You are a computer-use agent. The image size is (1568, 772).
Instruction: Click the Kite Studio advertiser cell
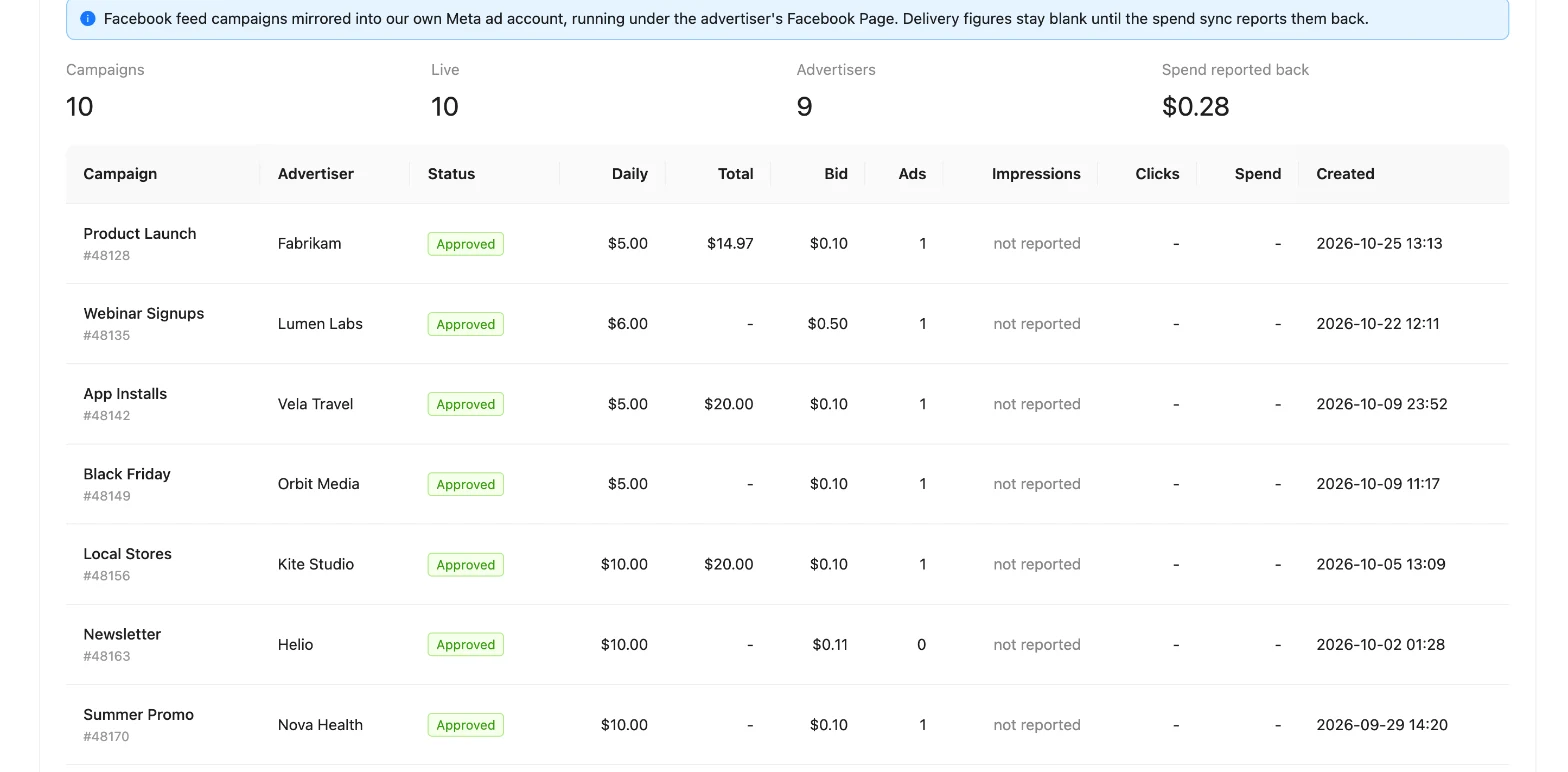(x=316, y=564)
